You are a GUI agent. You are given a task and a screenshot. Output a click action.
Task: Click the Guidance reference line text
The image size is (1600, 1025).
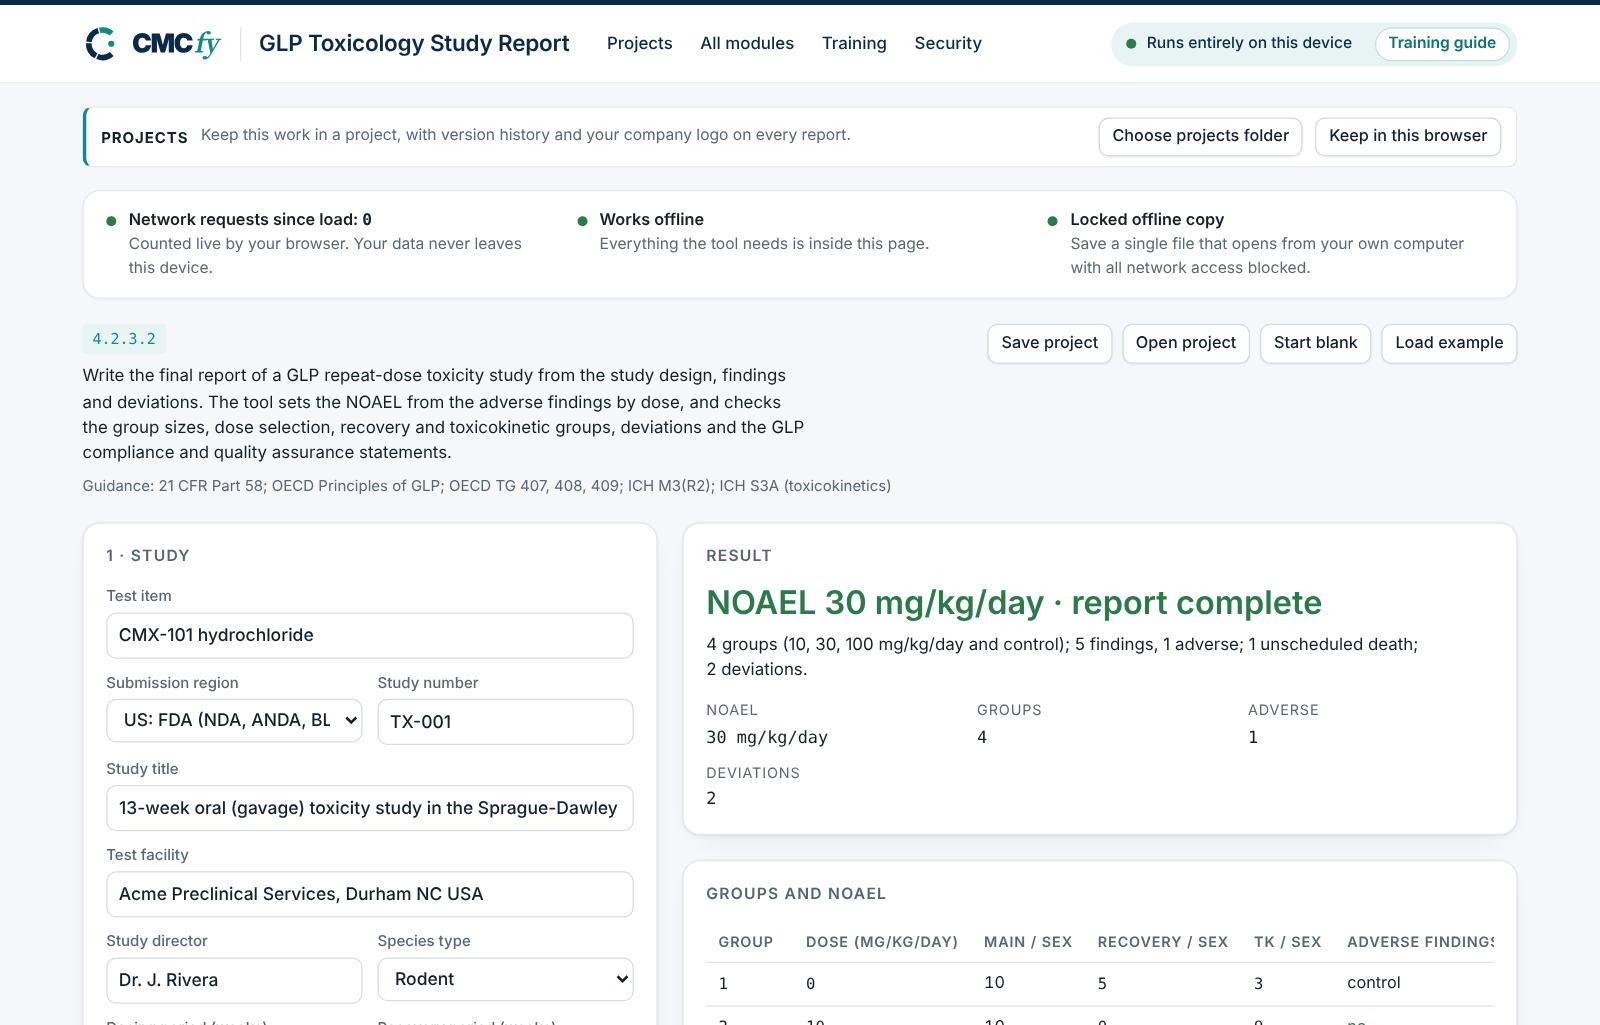pyautogui.click(x=486, y=486)
